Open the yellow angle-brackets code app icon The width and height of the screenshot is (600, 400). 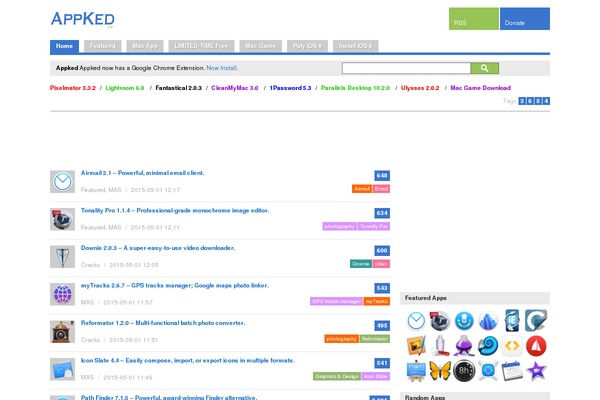point(512,346)
